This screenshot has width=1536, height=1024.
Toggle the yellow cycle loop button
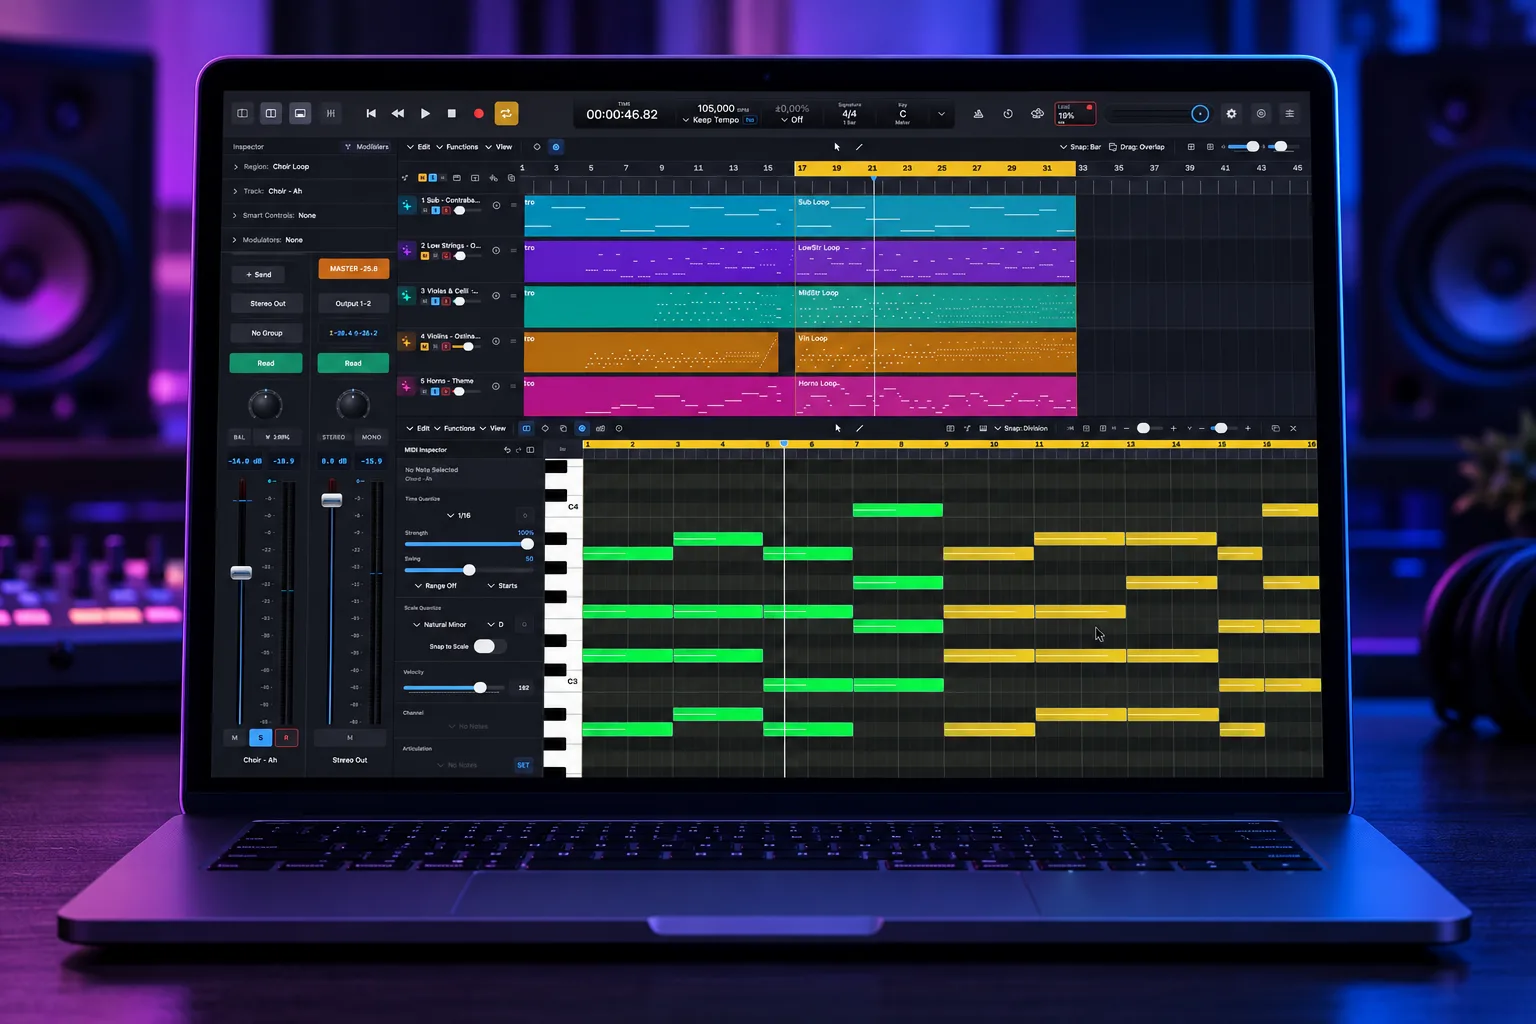point(507,114)
